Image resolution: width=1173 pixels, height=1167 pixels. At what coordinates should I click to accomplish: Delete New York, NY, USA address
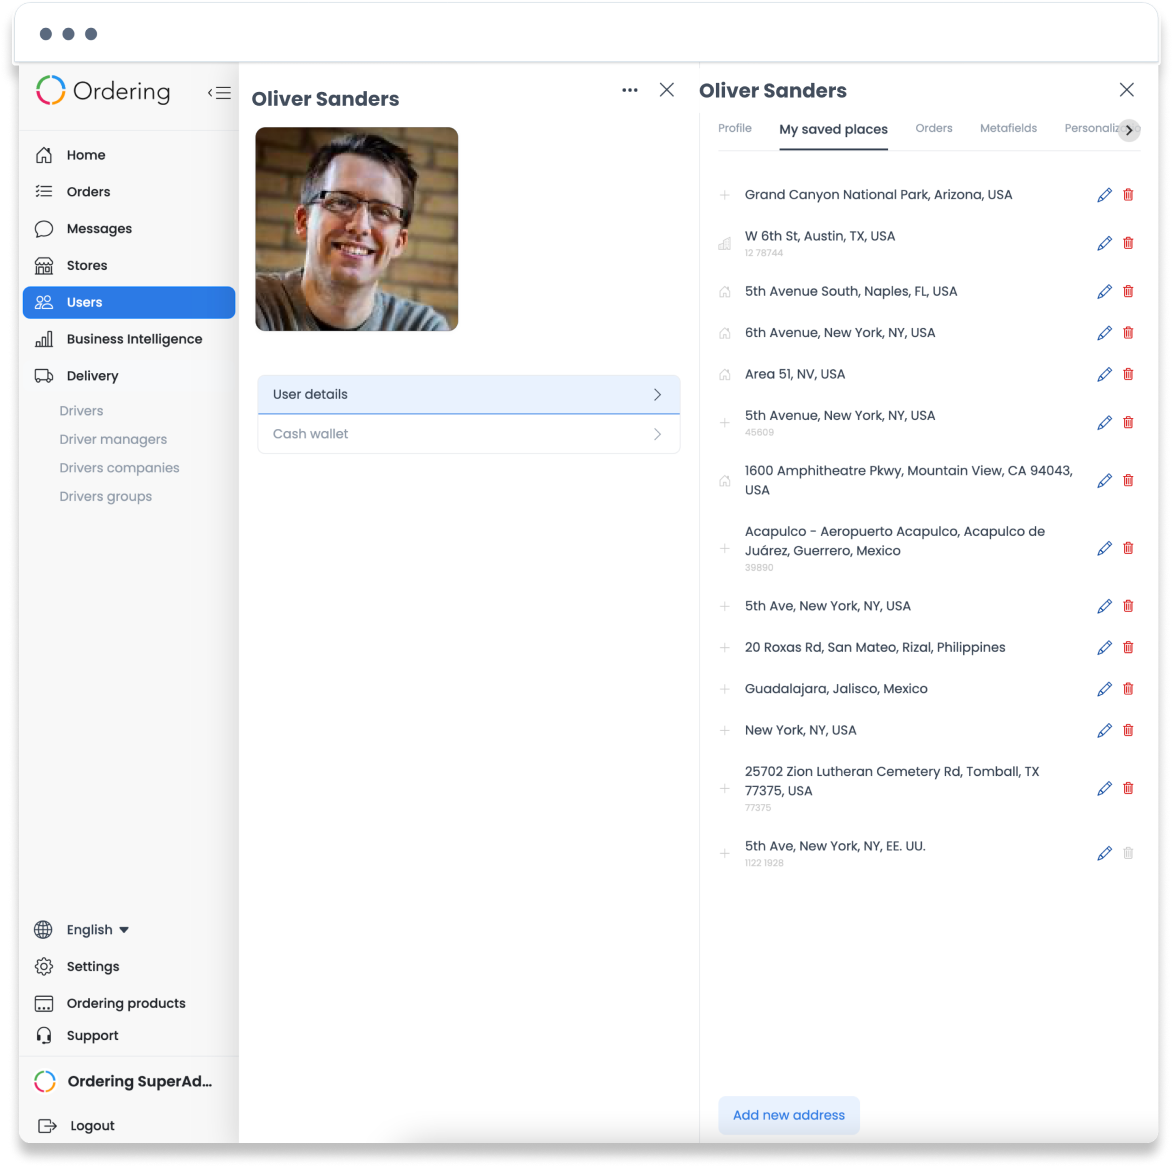pyautogui.click(x=1128, y=730)
